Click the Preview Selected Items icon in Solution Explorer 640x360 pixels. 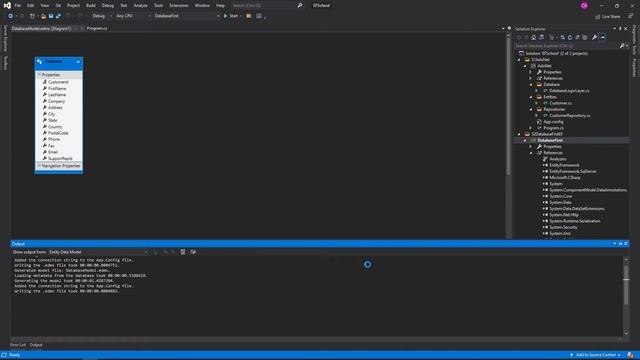coord(602,38)
